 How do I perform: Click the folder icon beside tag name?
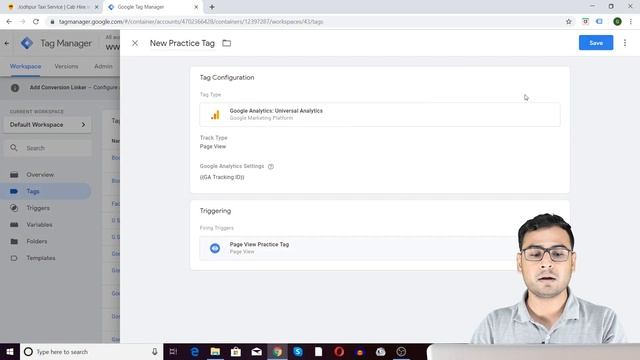tap(227, 43)
